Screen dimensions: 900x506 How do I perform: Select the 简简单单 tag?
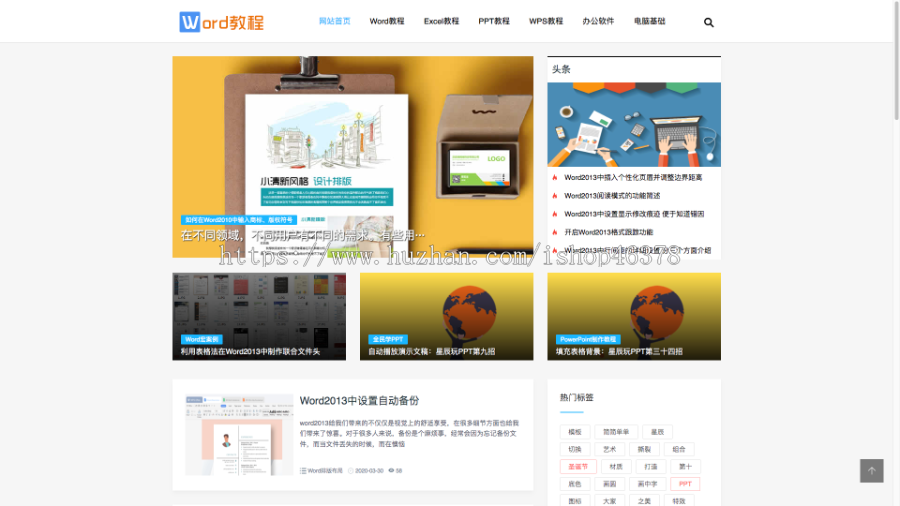616,432
